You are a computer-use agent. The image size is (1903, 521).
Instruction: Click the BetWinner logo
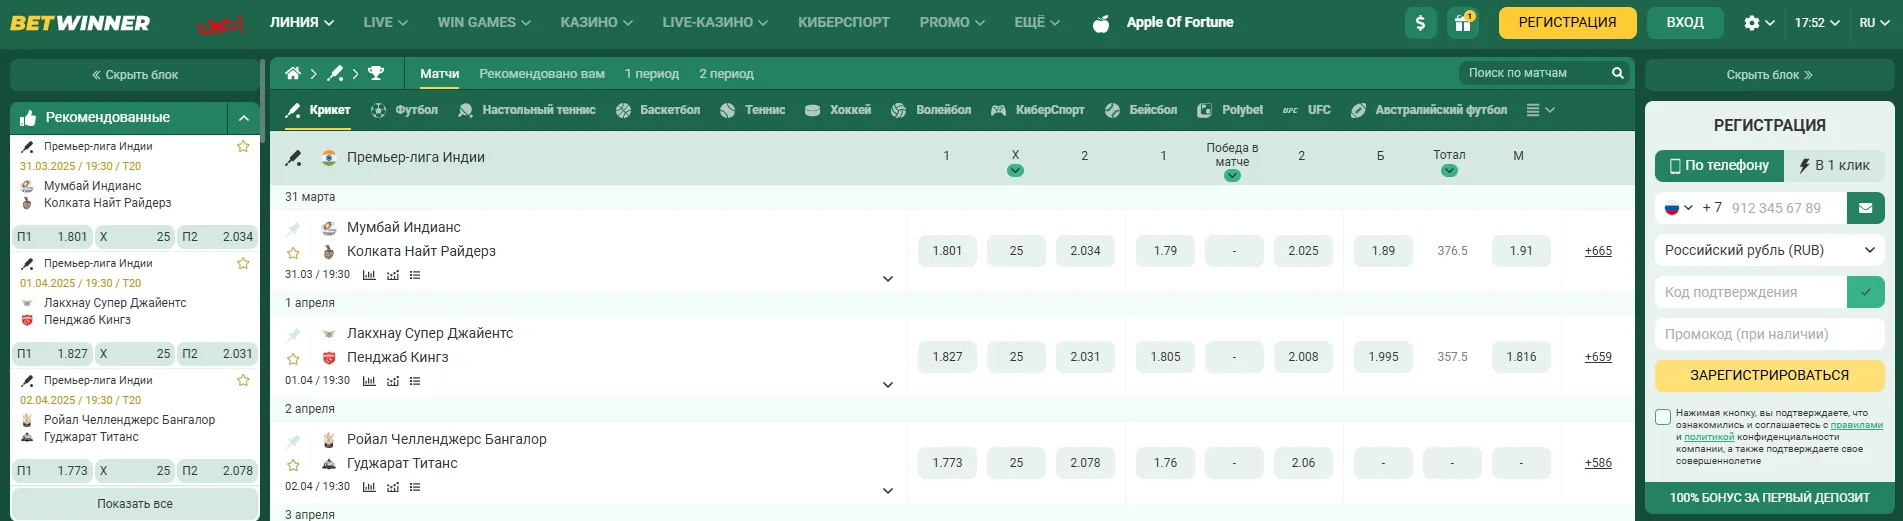80,22
